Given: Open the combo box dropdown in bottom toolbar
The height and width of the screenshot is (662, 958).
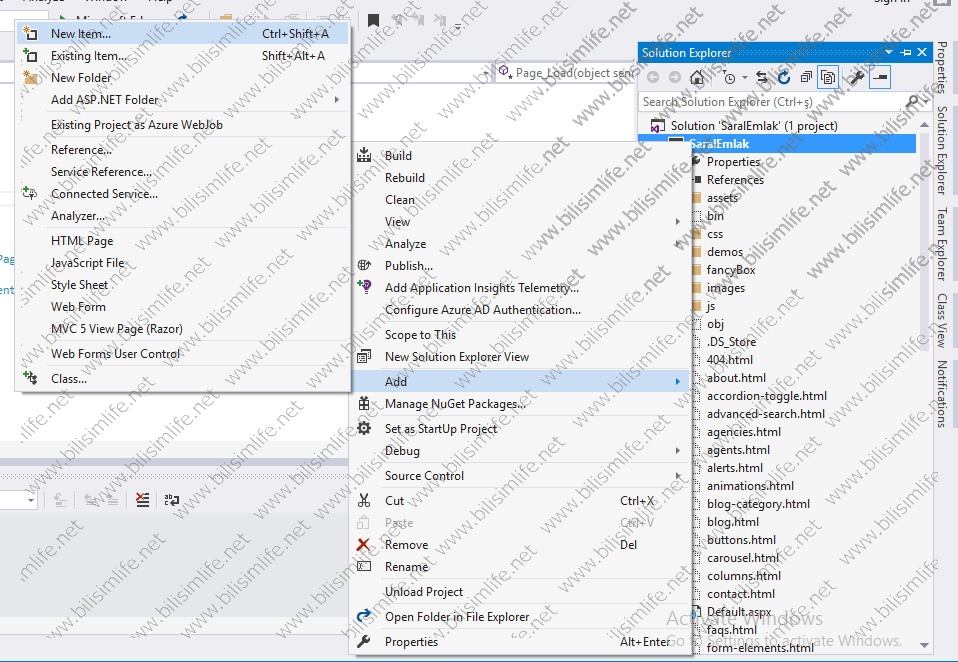Looking at the screenshot, I should (31, 501).
